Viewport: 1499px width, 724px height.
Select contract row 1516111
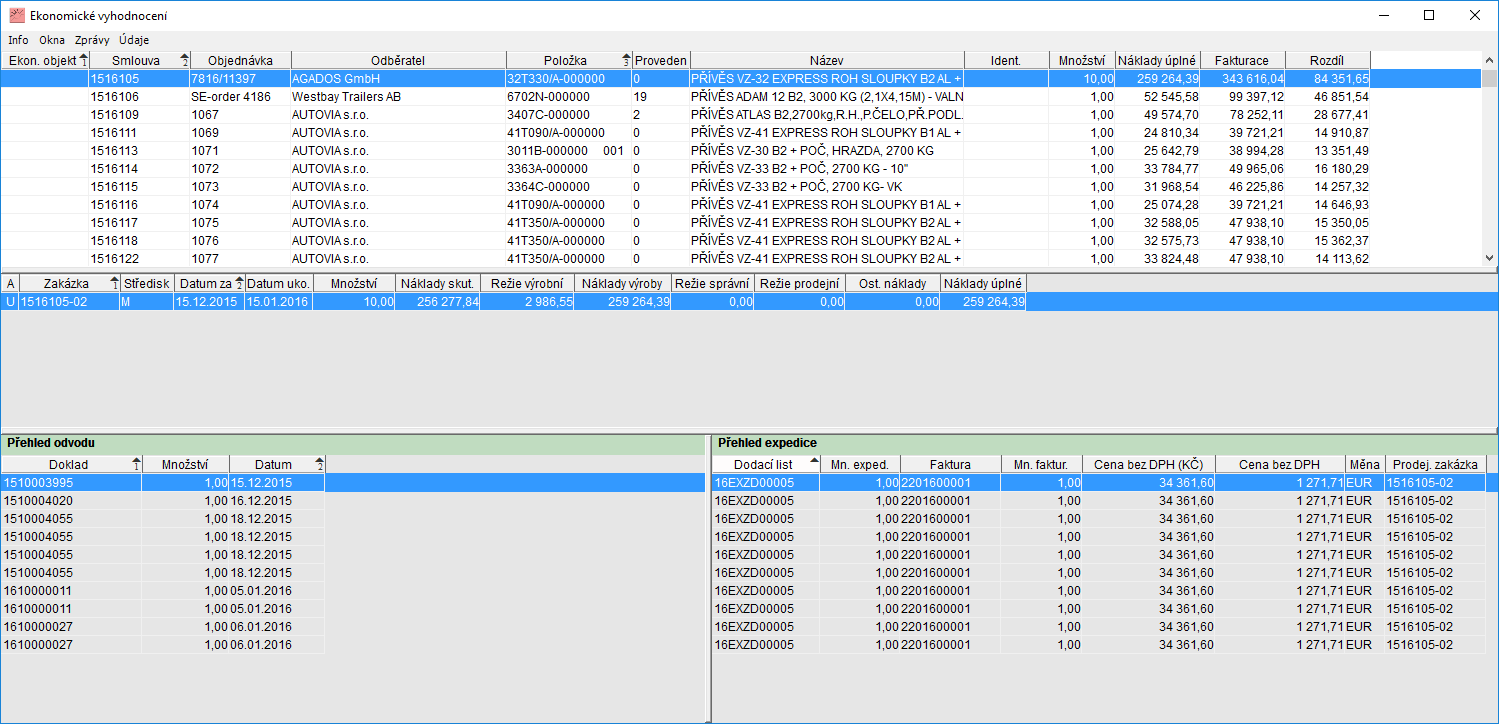[741, 133]
